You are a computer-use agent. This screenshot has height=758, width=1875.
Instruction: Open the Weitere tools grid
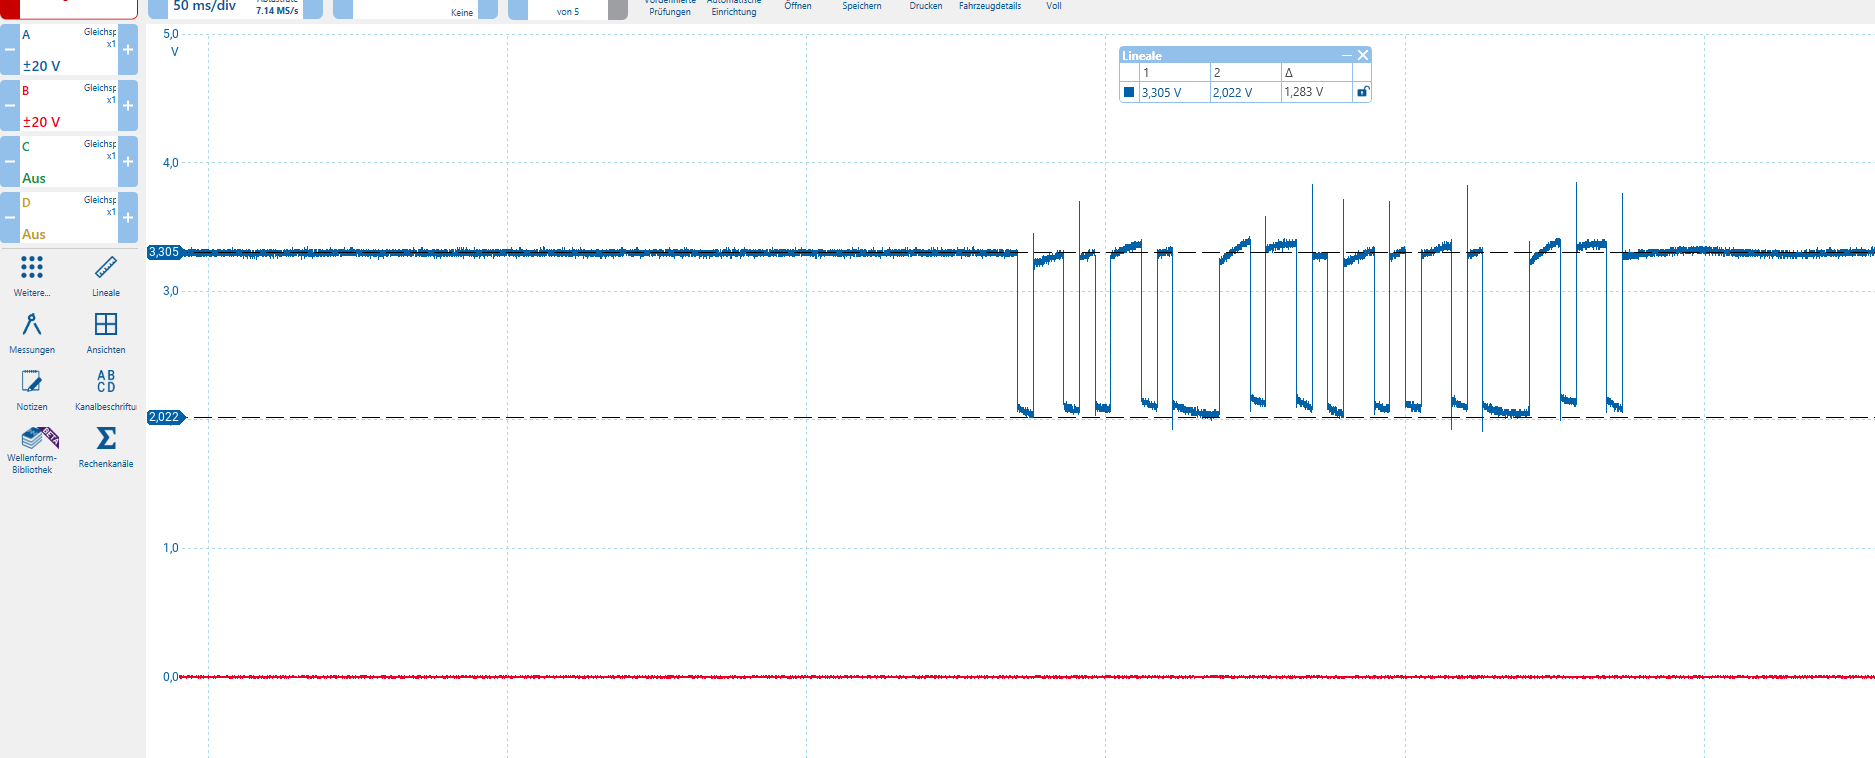point(32,276)
